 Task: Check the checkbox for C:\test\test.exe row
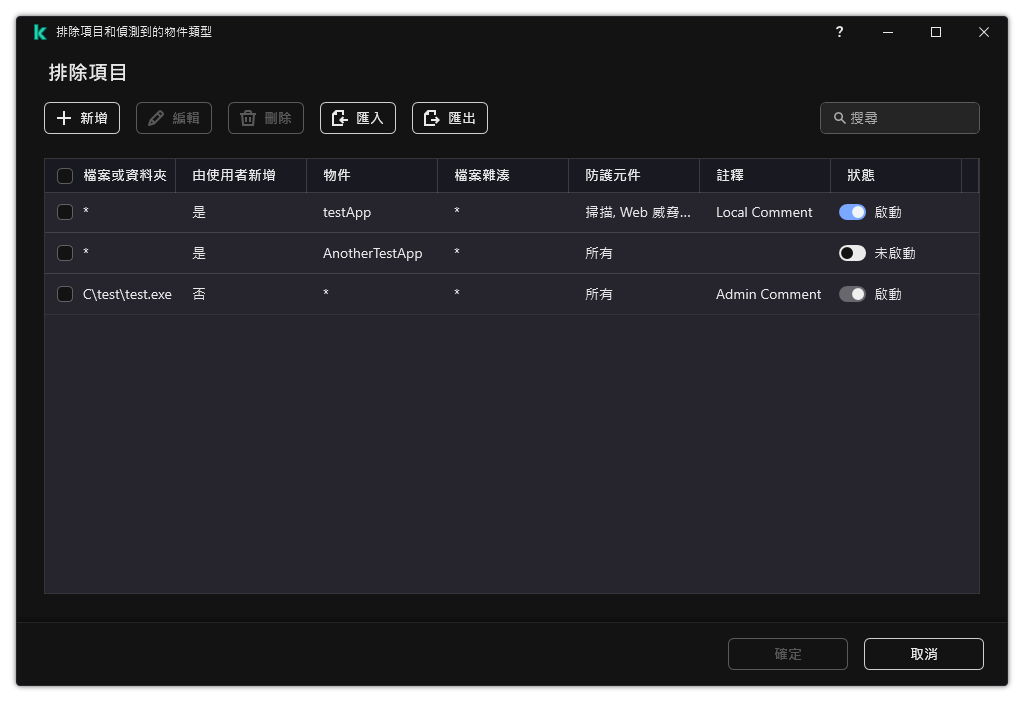(65, 294)
